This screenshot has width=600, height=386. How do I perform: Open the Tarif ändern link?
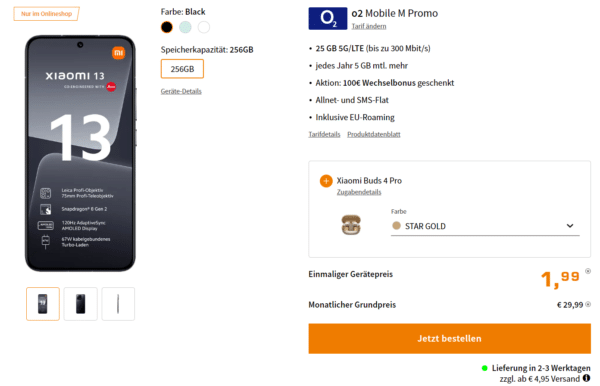click(x=369, y=26)
